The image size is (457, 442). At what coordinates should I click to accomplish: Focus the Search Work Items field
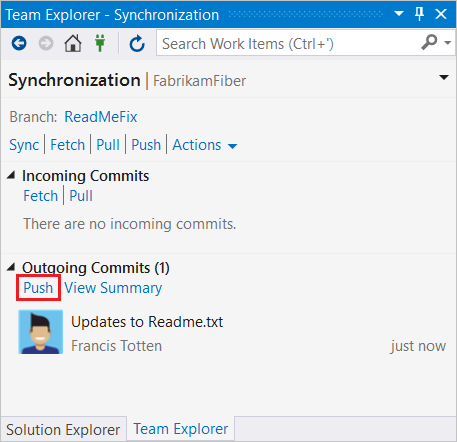pos(287,43)
